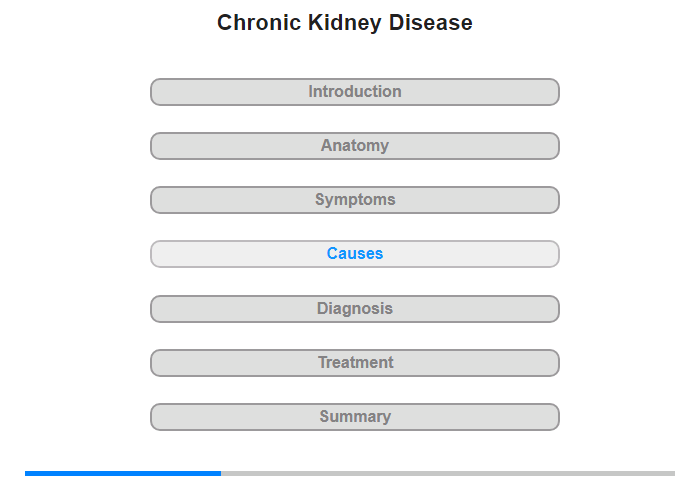This screenshot has width=700, height=480.
Task: Click the word Kidney in the heading
Action: click(344, 23)
